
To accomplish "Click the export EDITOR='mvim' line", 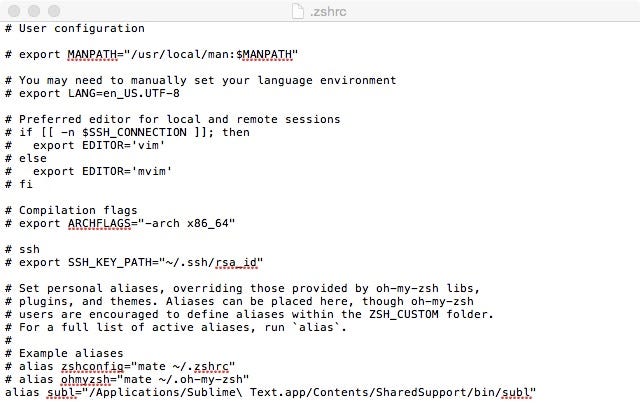I will coord(88,171).
